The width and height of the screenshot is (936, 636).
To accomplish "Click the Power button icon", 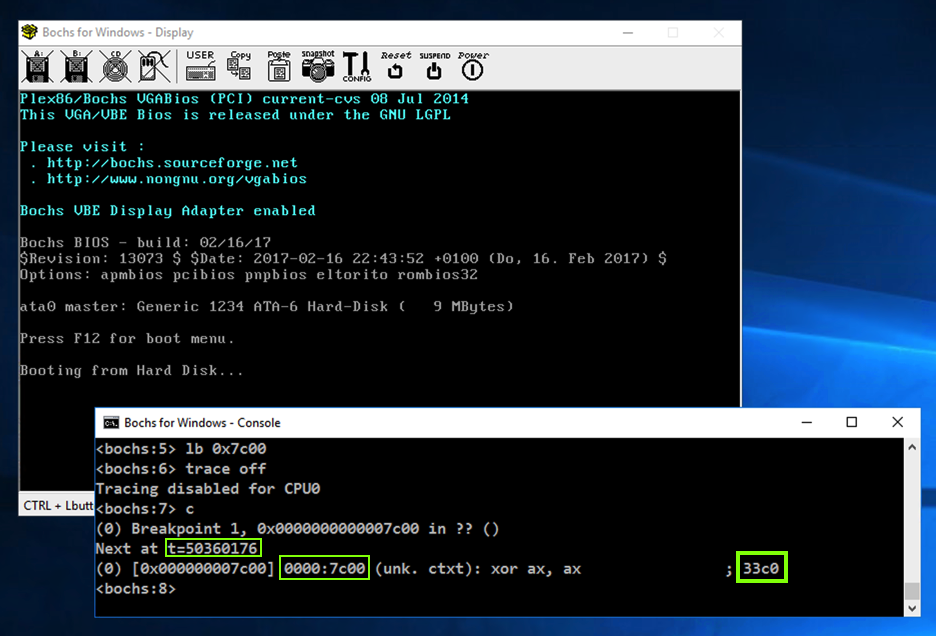I will pos(473,66).
